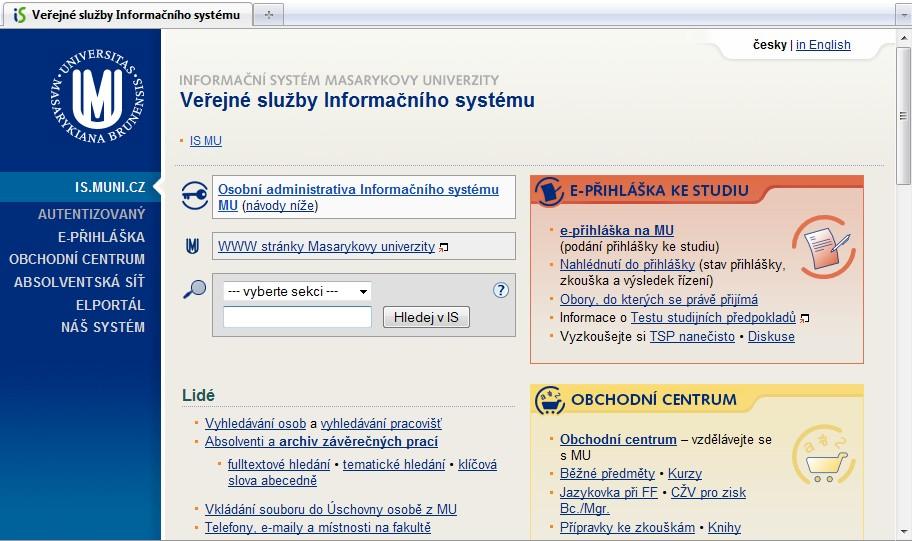Open 'vyhledávání pracovišť' link

[x=381, y=423]
